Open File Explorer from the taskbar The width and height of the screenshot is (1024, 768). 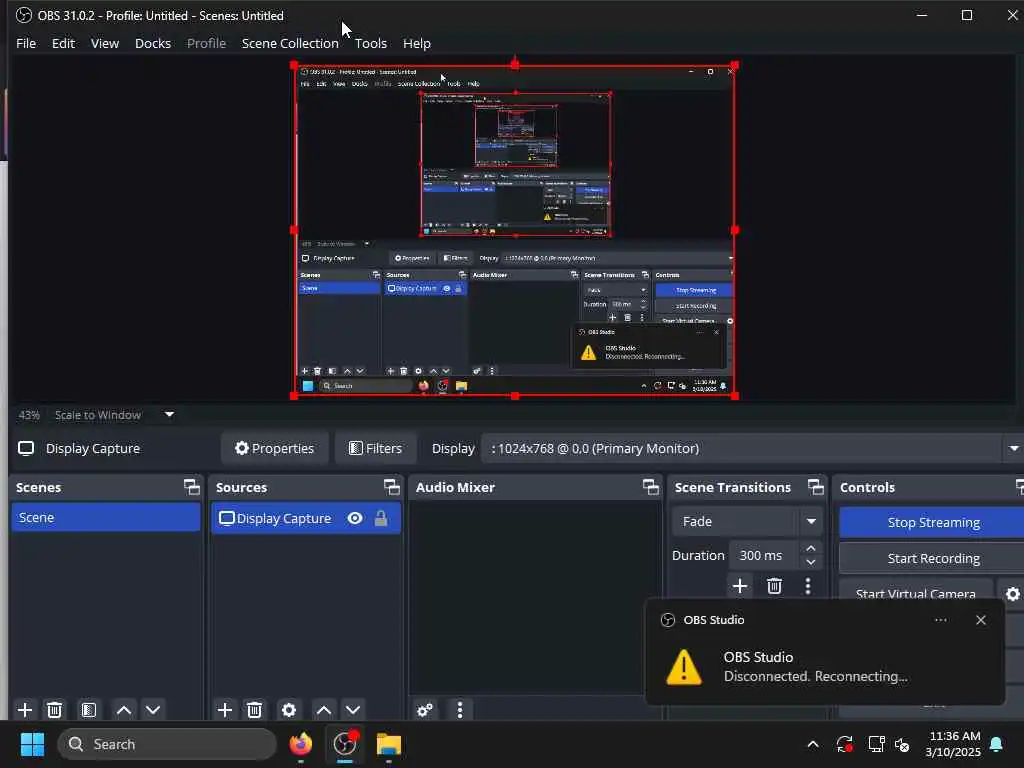(x=389, y=744)
